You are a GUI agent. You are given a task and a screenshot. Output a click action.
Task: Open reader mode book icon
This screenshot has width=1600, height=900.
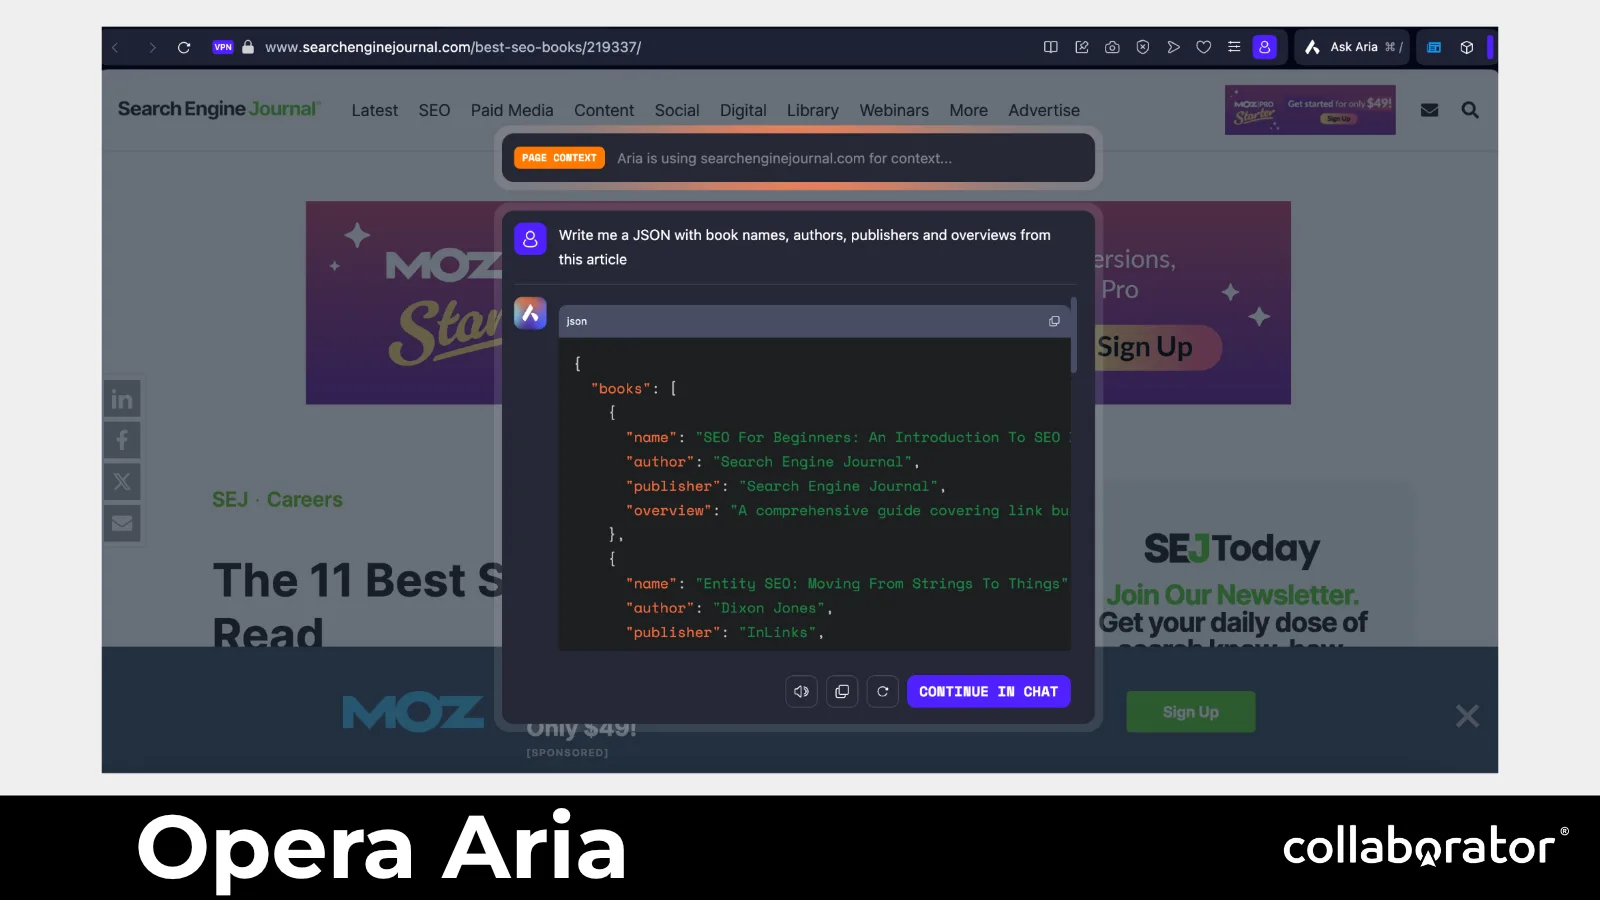coord(1051,47)
